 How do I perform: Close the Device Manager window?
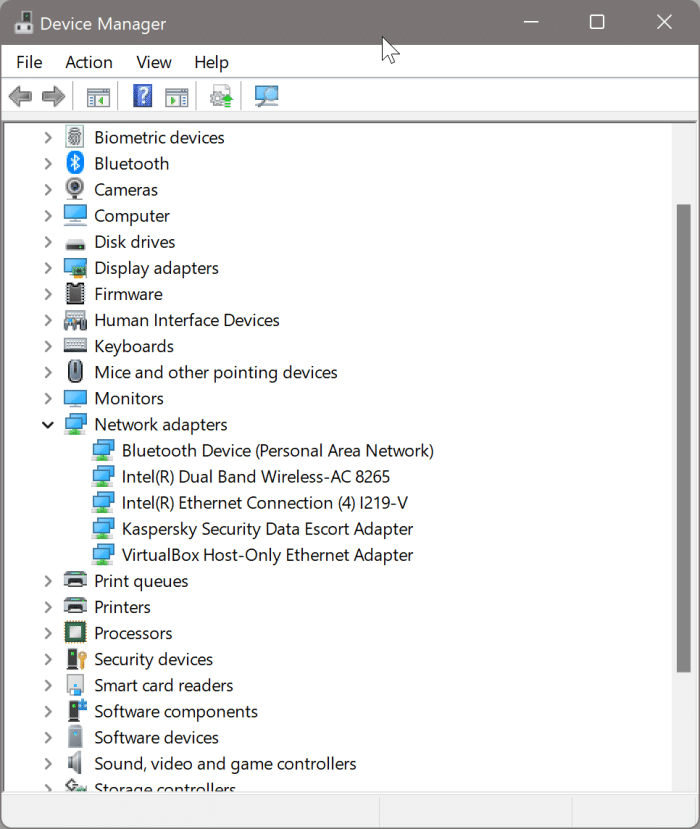click(664, 22)
